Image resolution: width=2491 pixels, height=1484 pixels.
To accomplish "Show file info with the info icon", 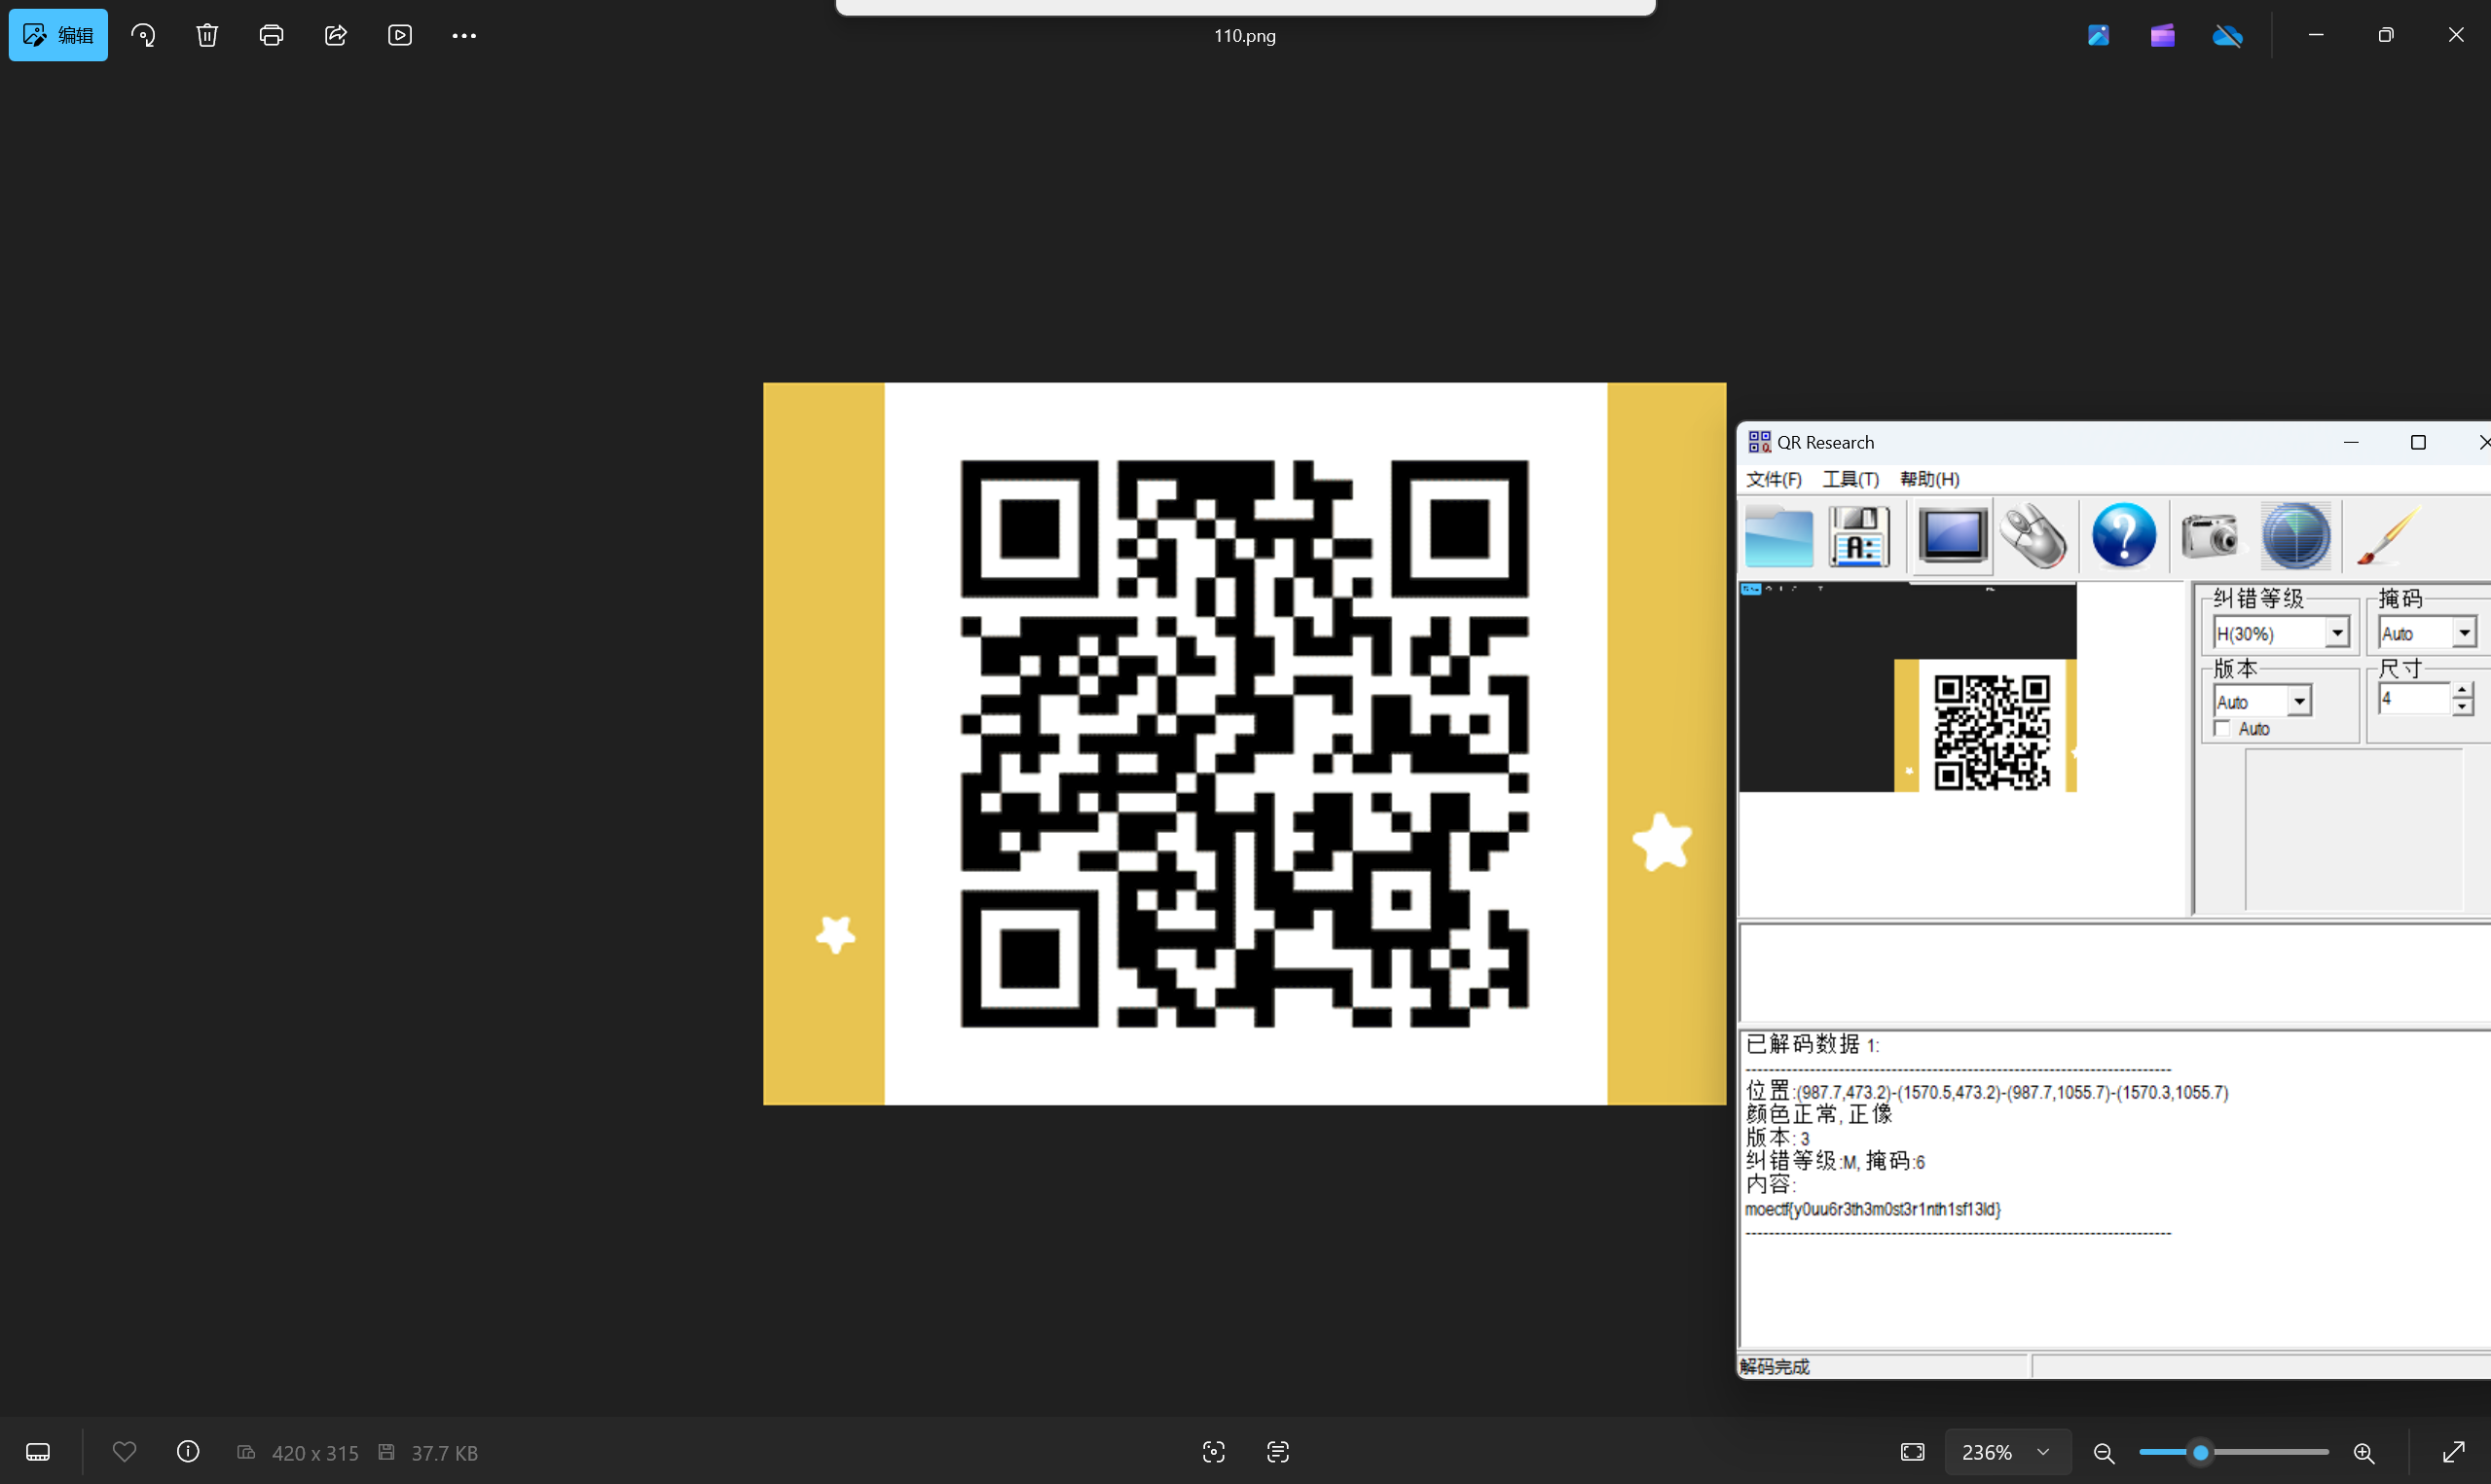I will [188, 1451].
